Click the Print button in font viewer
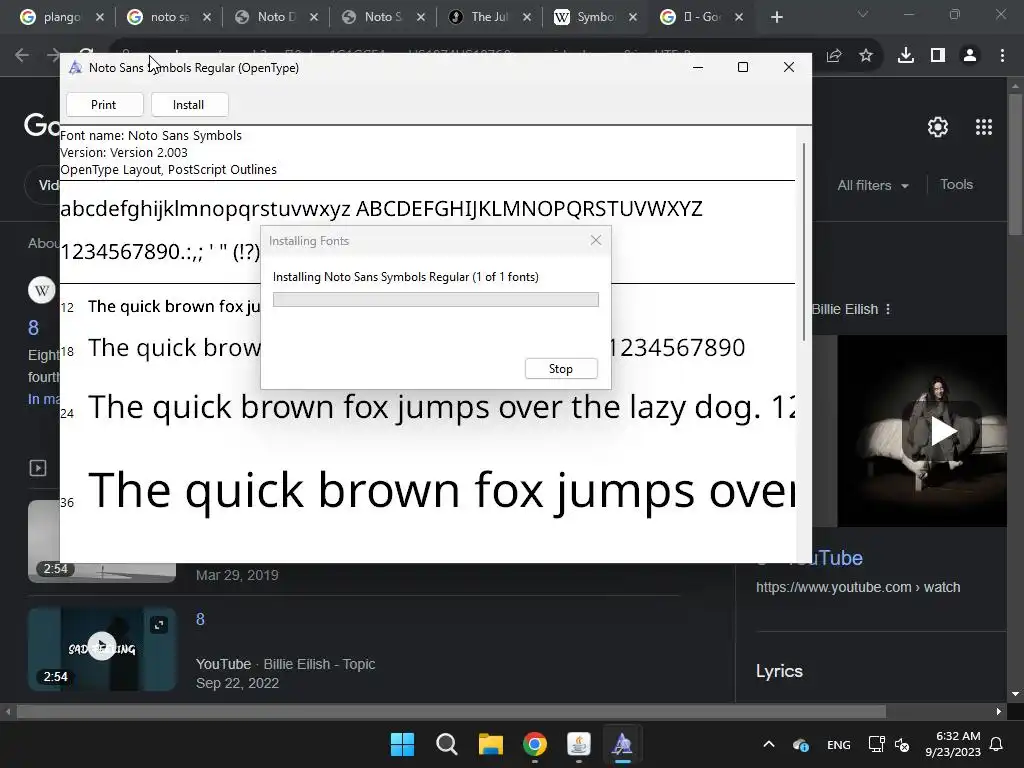1024x768 pixels. tap(104, 104)
